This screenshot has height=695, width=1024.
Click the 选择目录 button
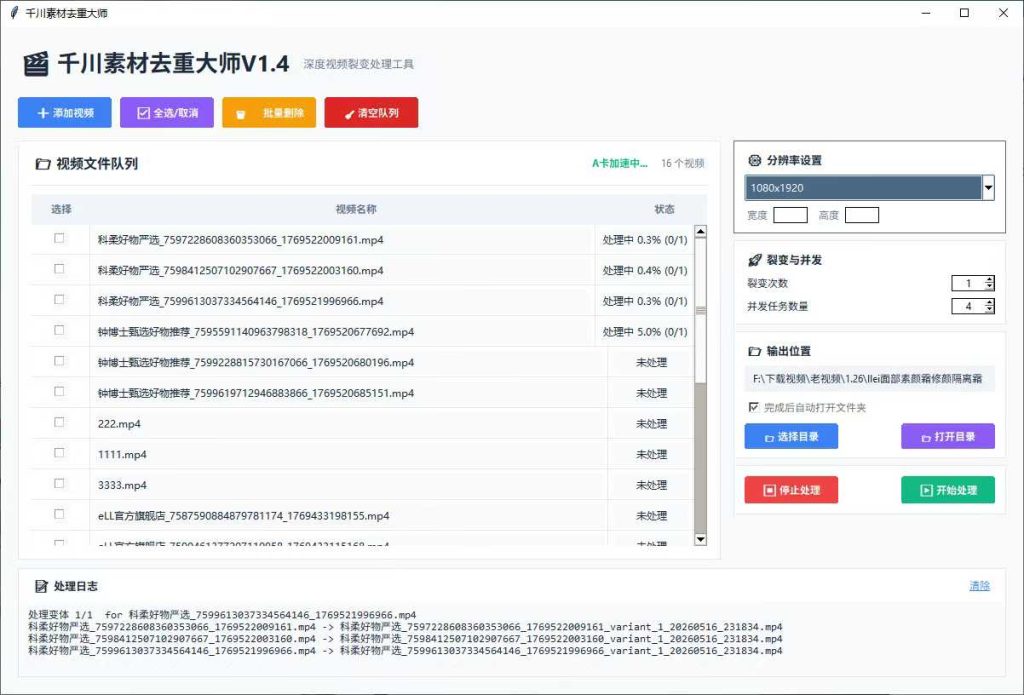click(791, 436)
